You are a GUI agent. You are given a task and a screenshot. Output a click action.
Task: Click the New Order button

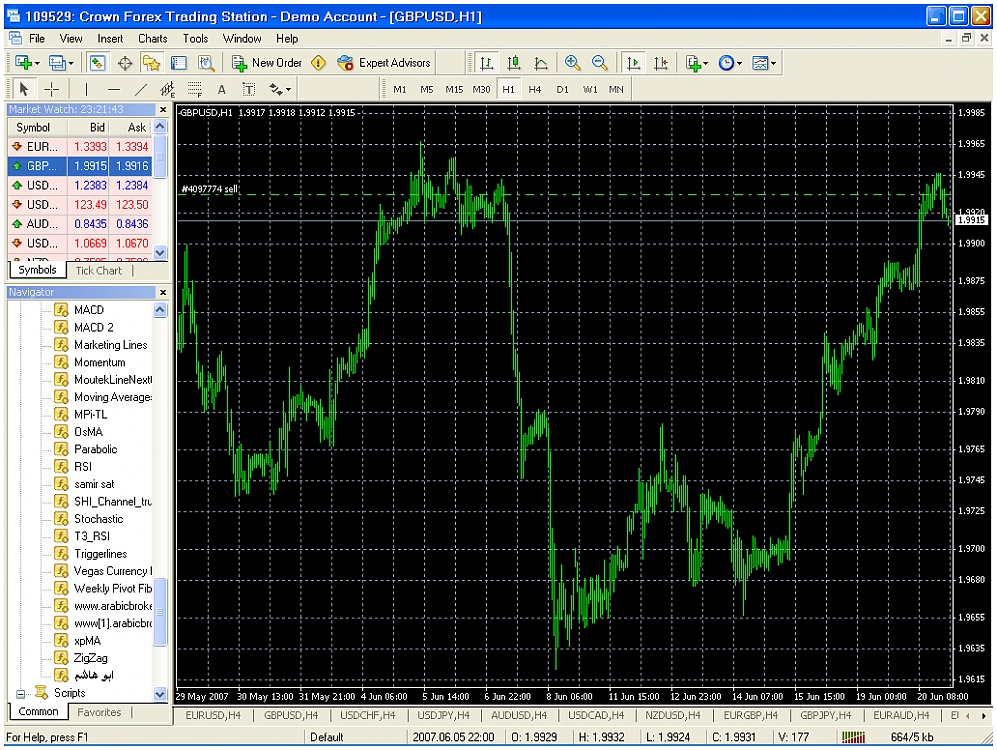[267, 63]
